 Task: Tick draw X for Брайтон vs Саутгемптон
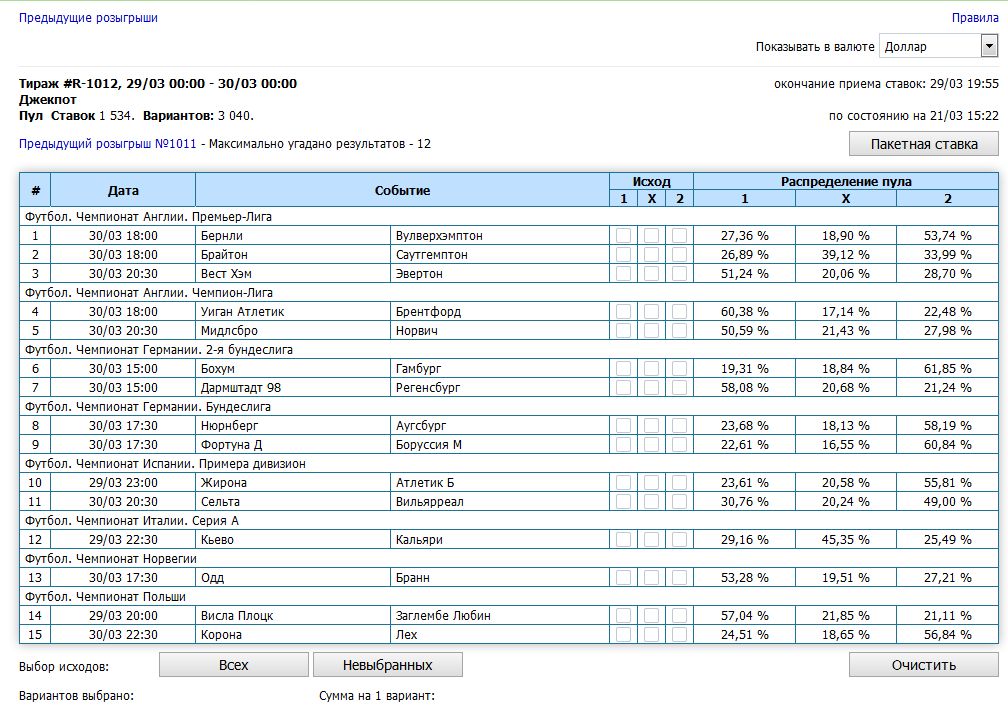point(652,255)
